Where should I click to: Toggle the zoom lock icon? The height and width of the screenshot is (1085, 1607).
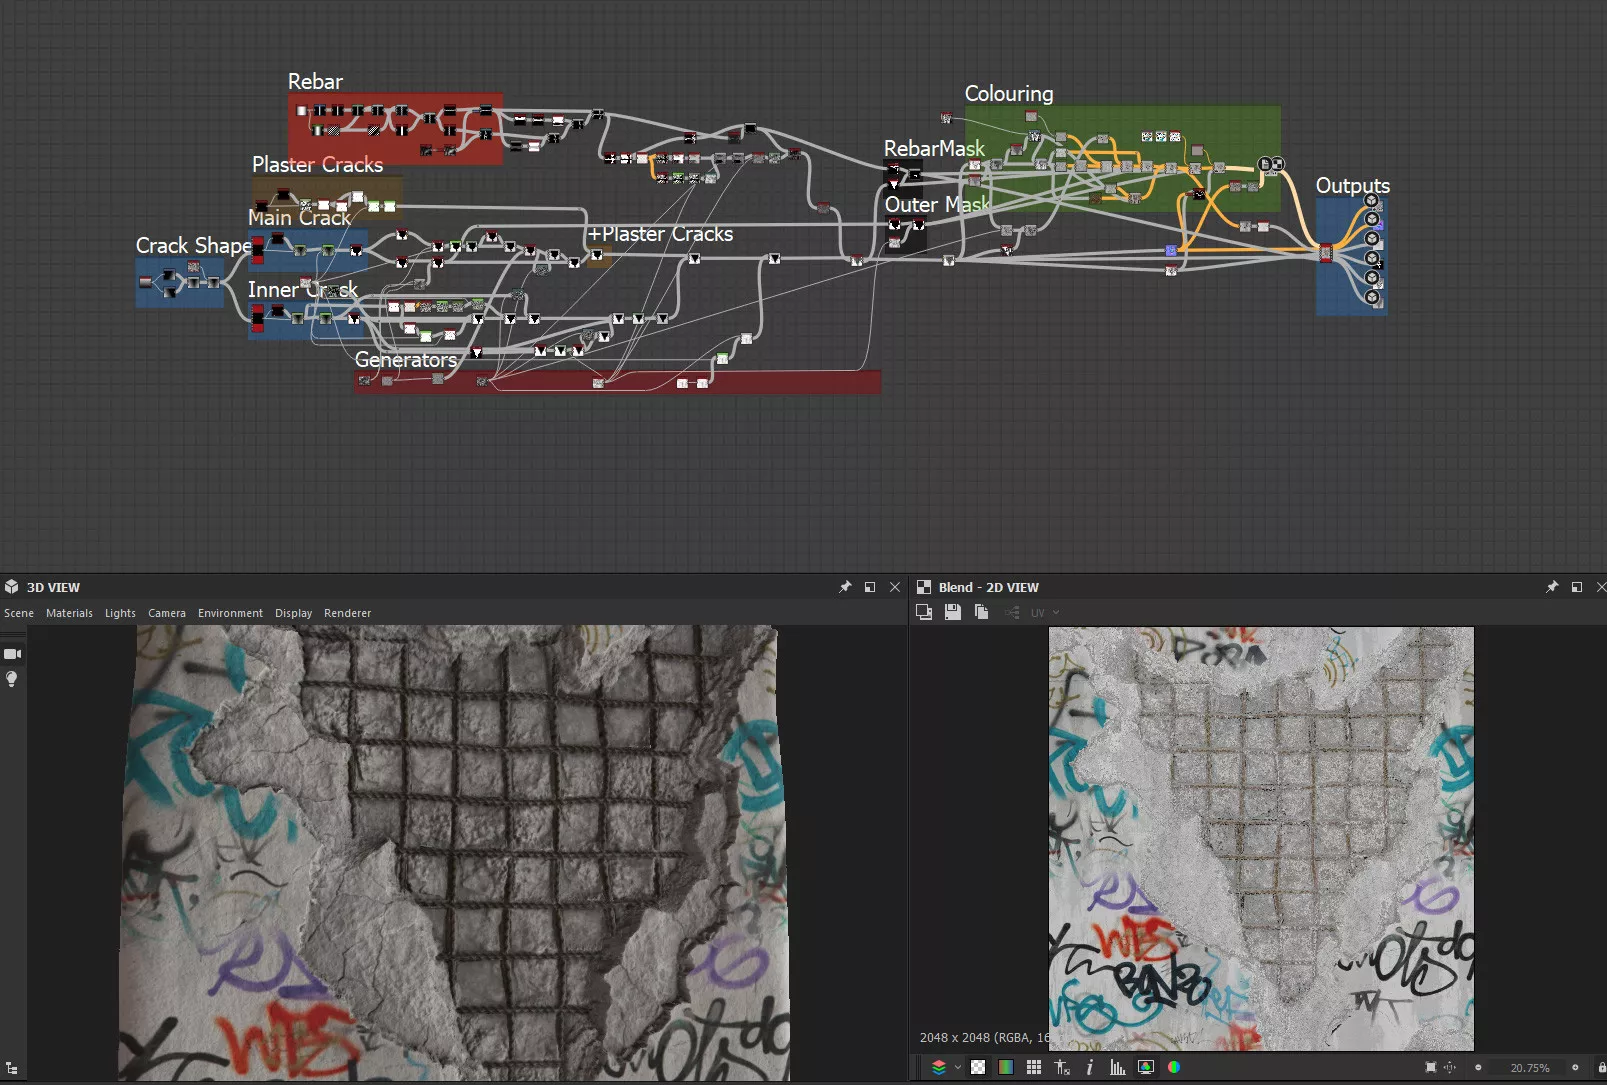[x=1601, y=1067]
